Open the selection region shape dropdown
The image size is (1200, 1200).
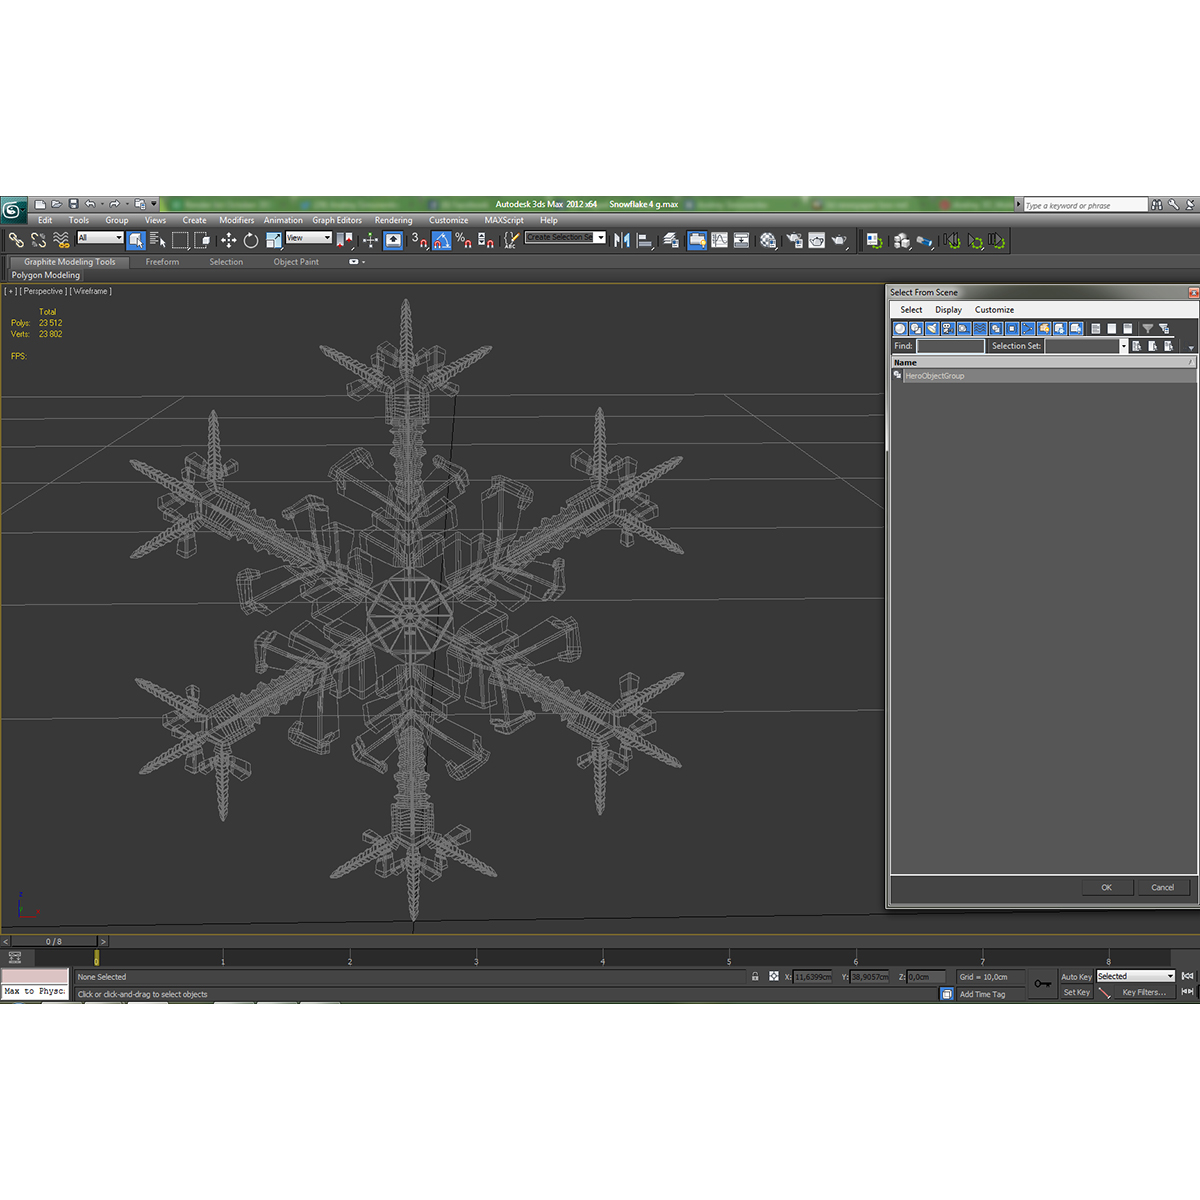pyautogui.click(x=180, y=240)
